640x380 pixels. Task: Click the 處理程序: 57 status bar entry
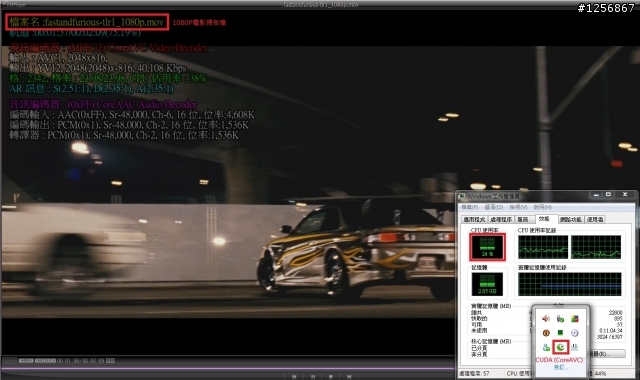[x=474, y=373]
